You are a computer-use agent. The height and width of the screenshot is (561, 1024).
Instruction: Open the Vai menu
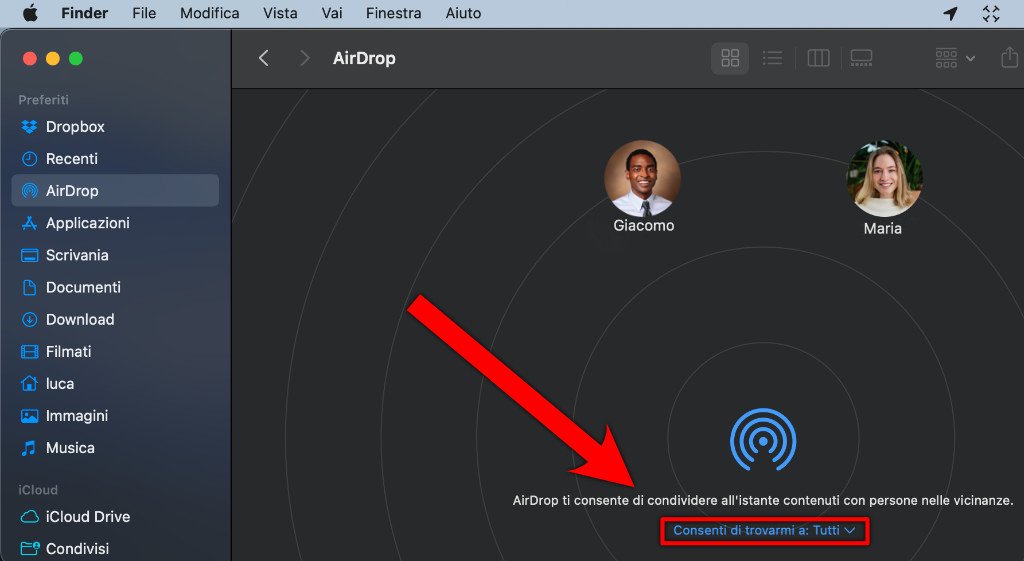point(332,13)
